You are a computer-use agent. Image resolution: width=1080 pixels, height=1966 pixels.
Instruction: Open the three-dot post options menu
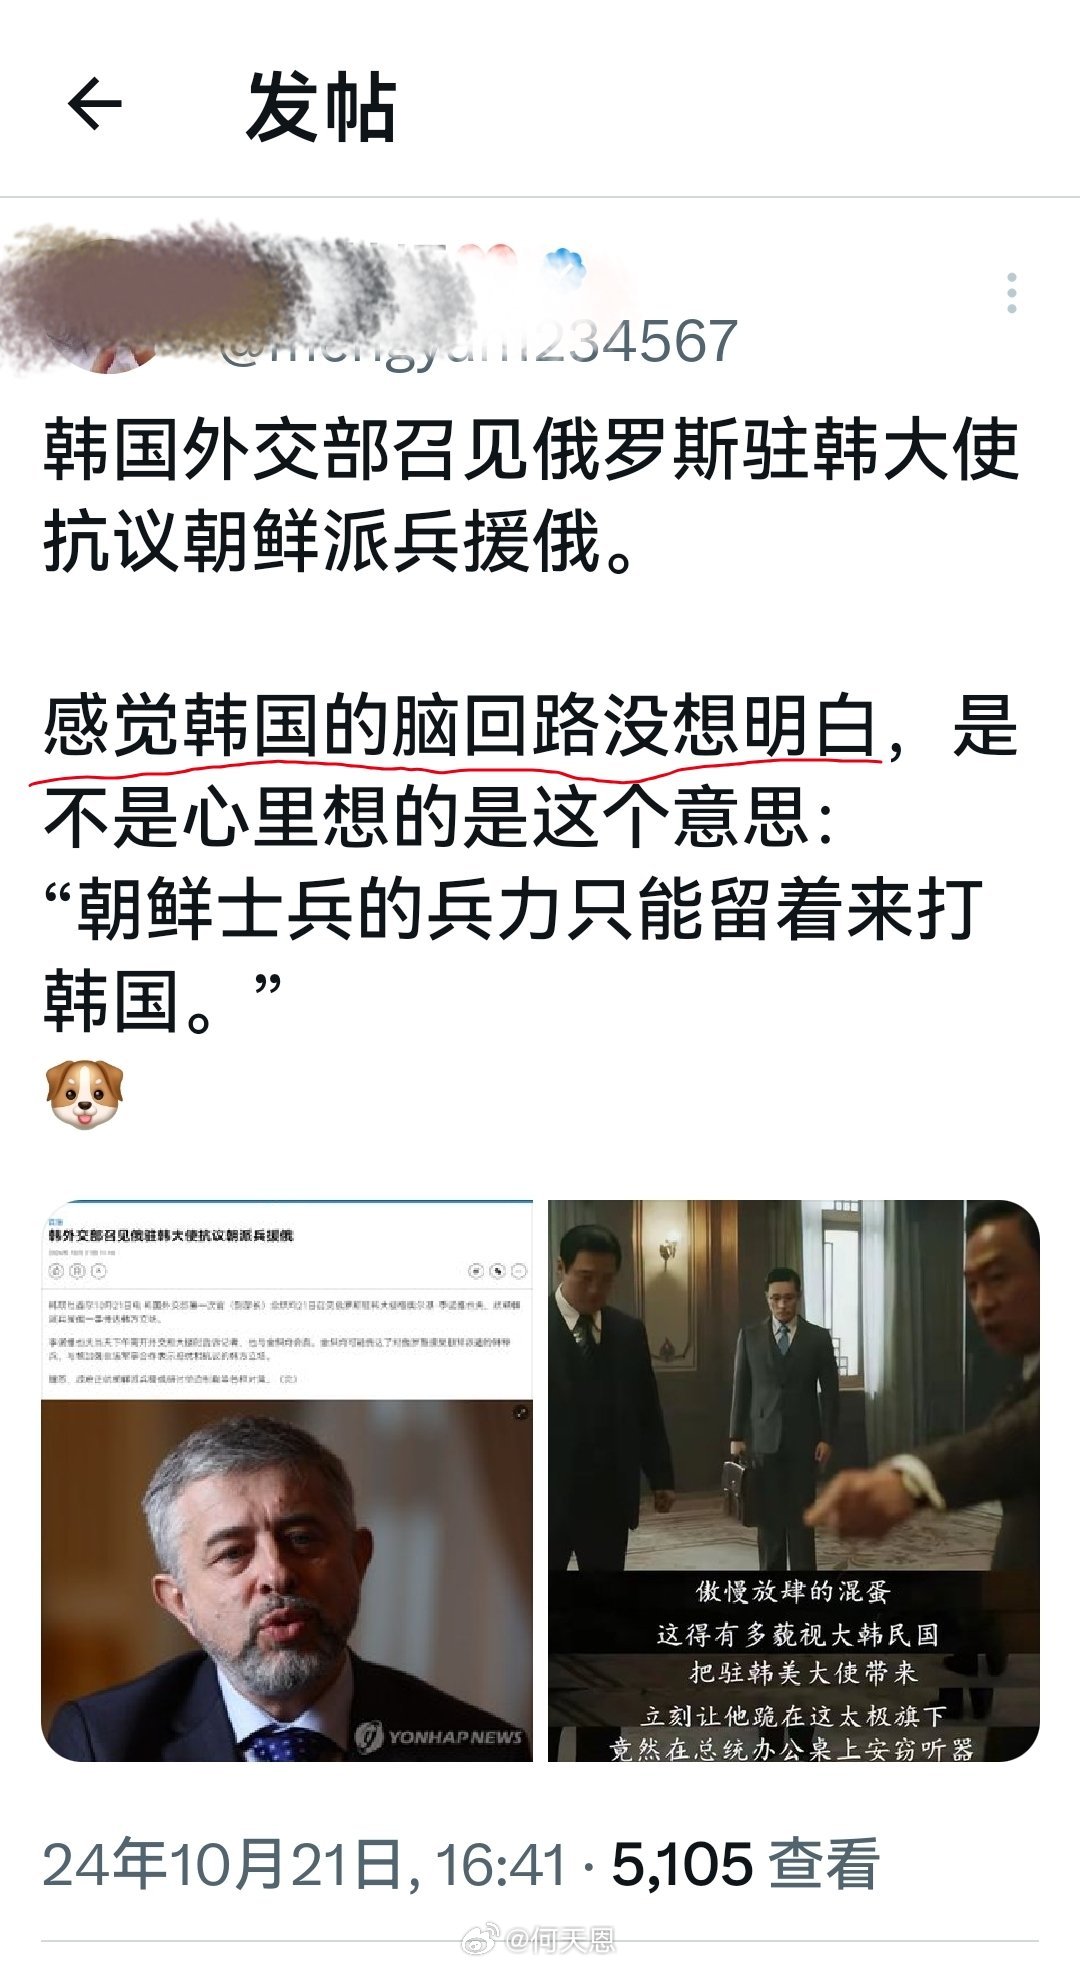coord(1012,293)
